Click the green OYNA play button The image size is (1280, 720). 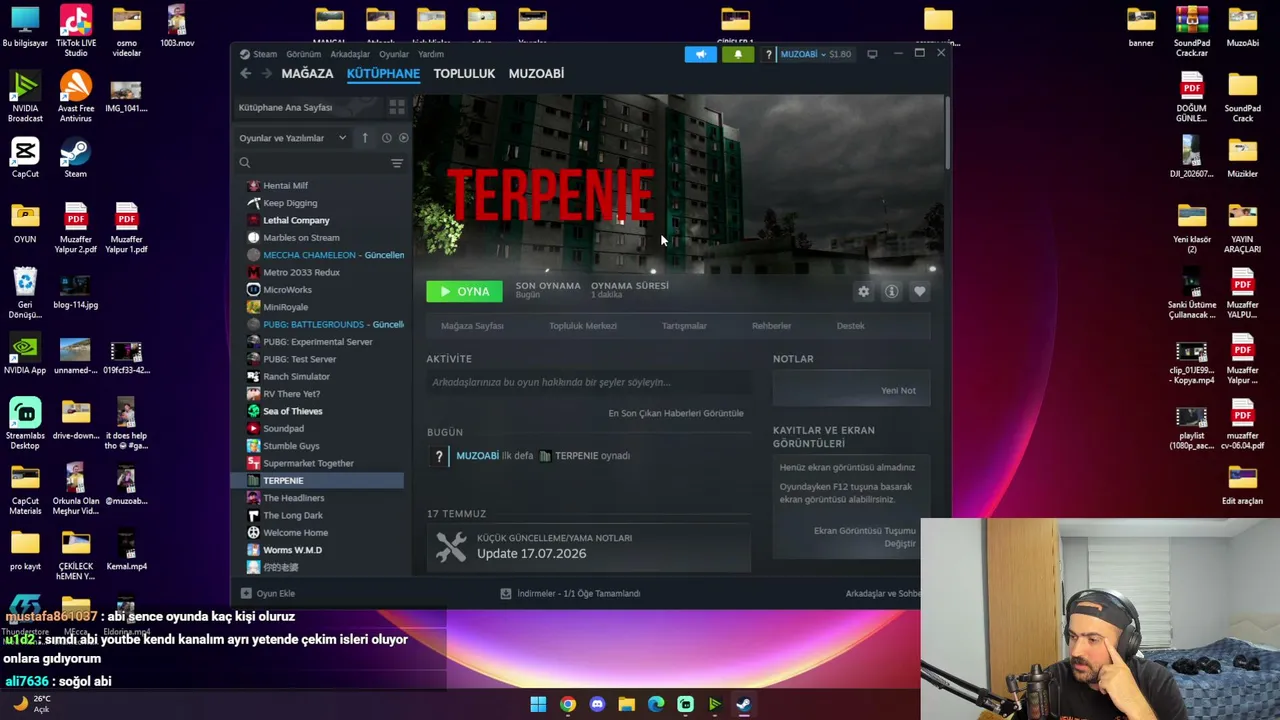tap(465, 291)
